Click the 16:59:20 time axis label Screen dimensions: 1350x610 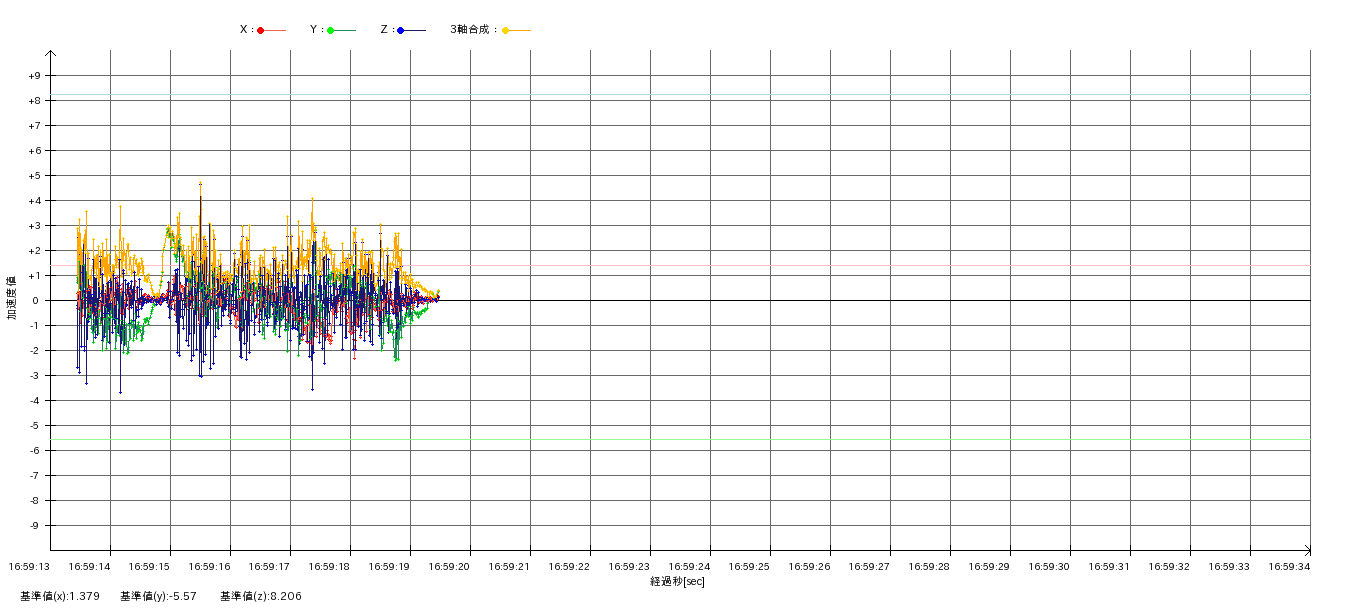(x=449, y=566)
